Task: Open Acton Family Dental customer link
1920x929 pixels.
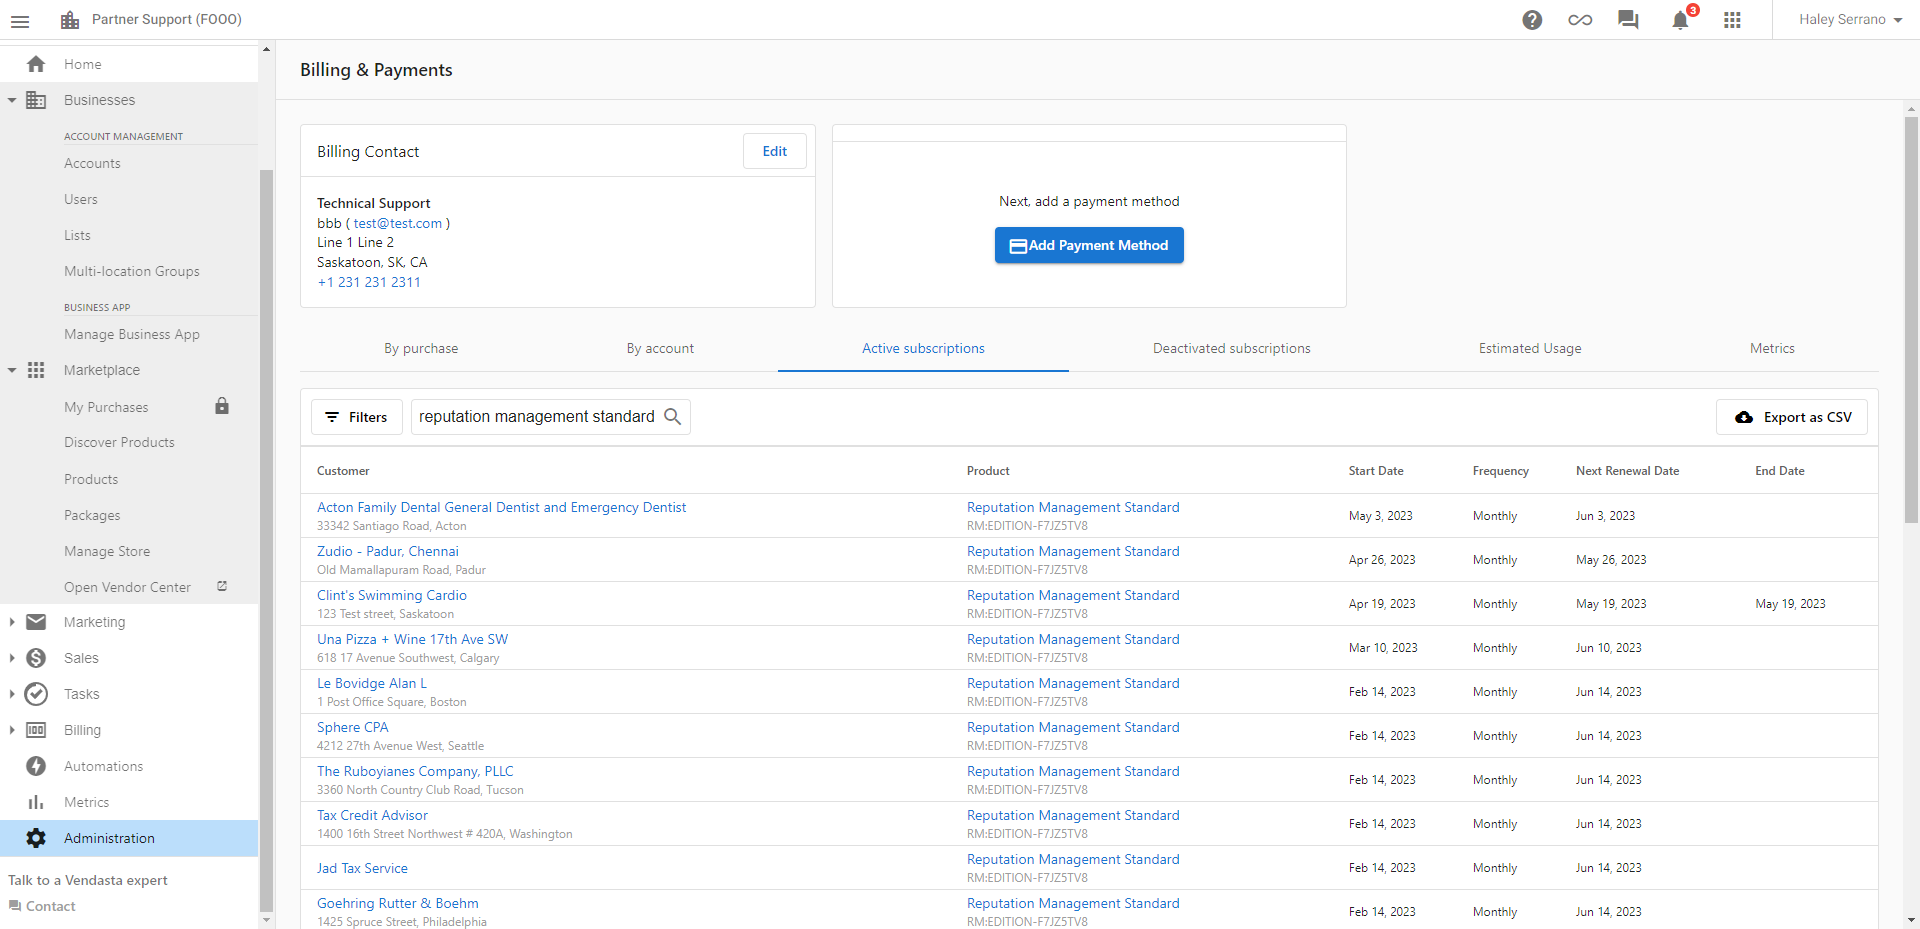Action: pyautogui.click(x=501, y=507)
